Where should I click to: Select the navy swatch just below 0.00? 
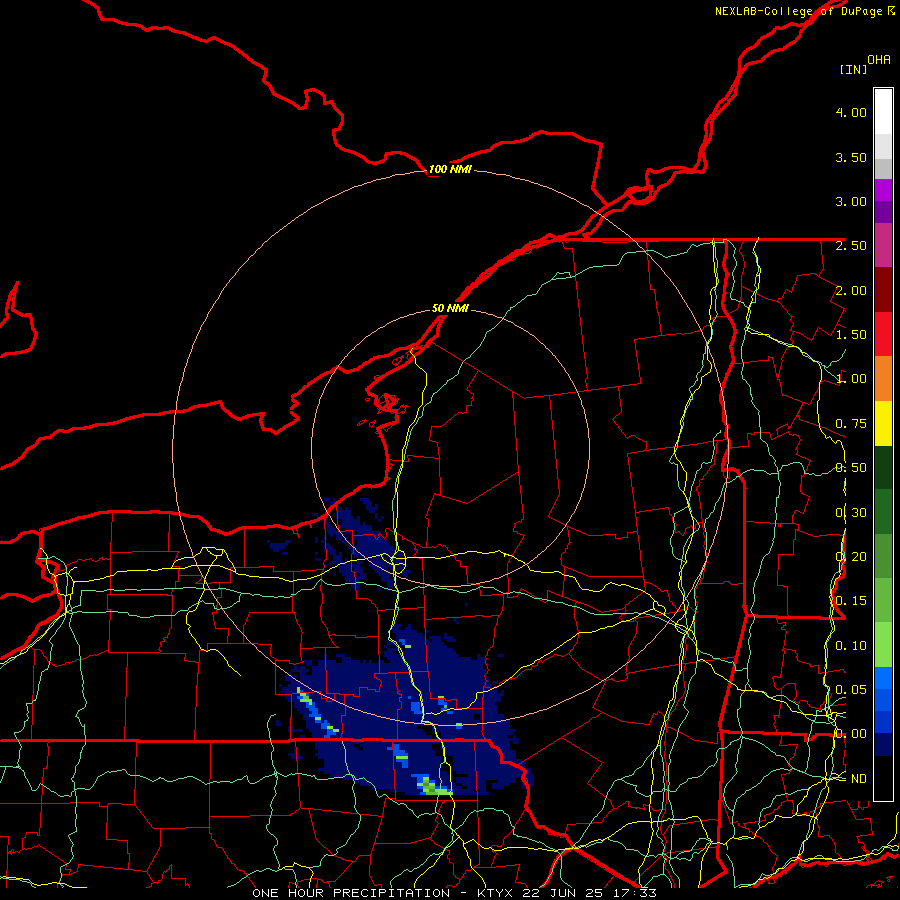pyautogui.click(x=883, y=744)
